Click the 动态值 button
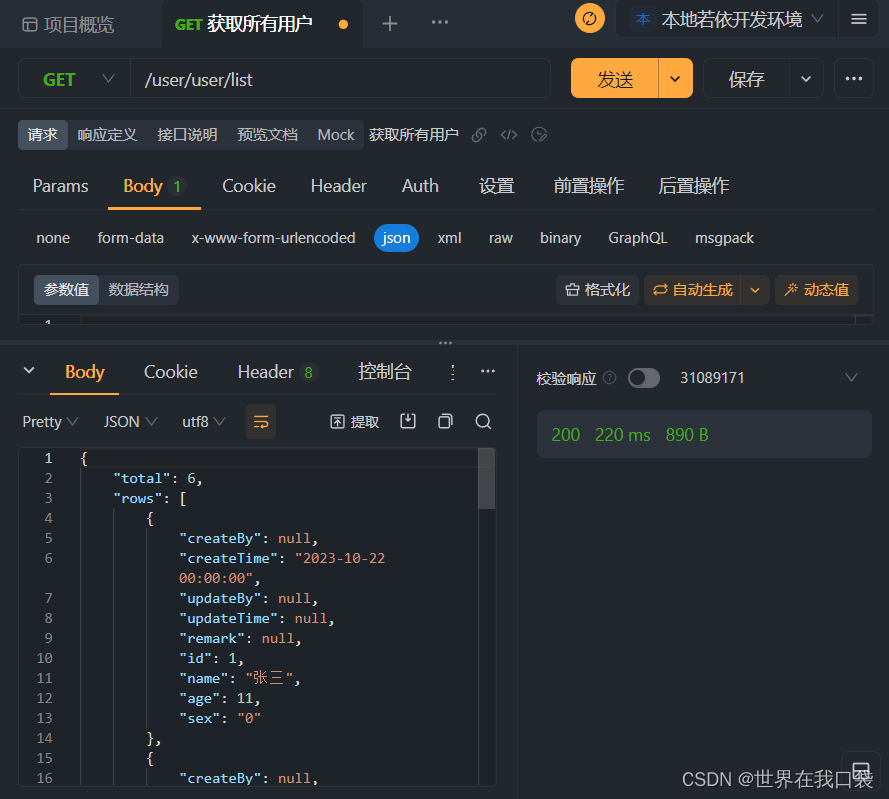Viewport: 889px width, 799px height. pos(816,290)
